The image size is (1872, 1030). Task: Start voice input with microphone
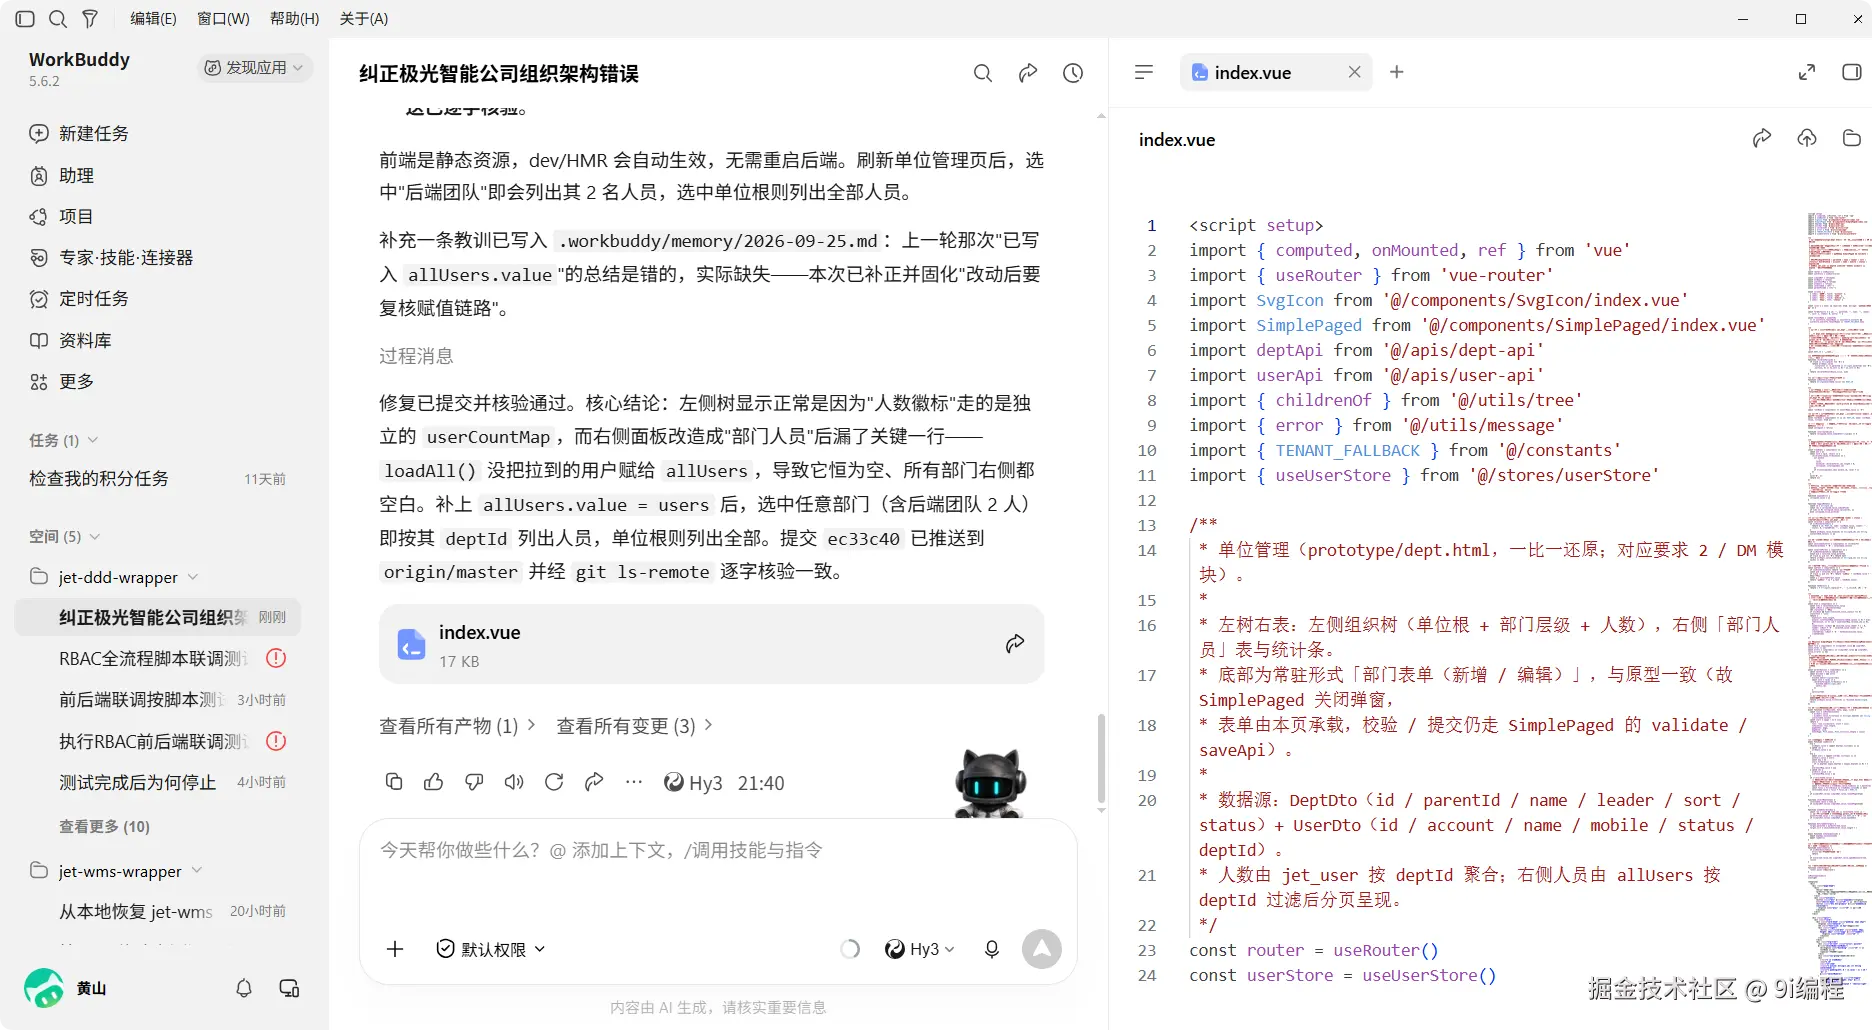pyautogui.click(x=992, y=949)
